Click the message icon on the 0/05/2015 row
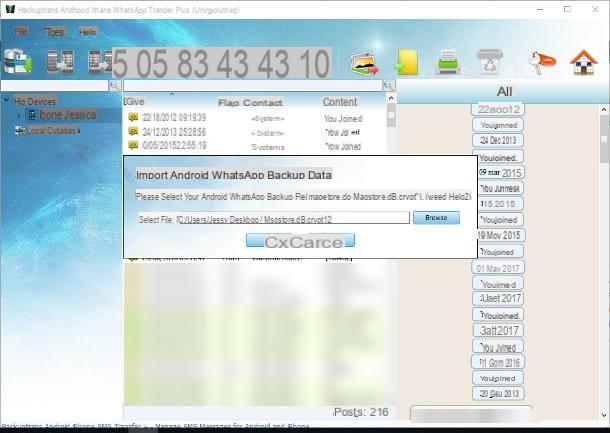The height and width of the screenshot is (433, 610). 133,146
